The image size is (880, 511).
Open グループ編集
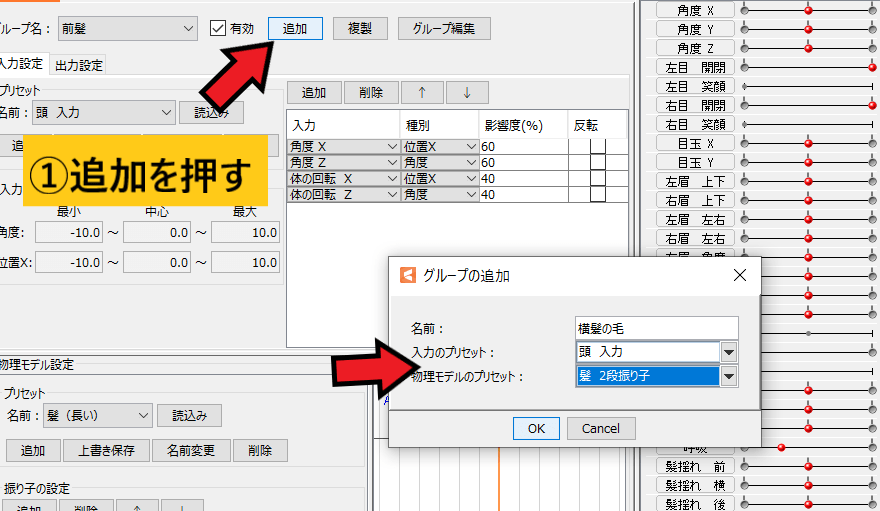444,28
